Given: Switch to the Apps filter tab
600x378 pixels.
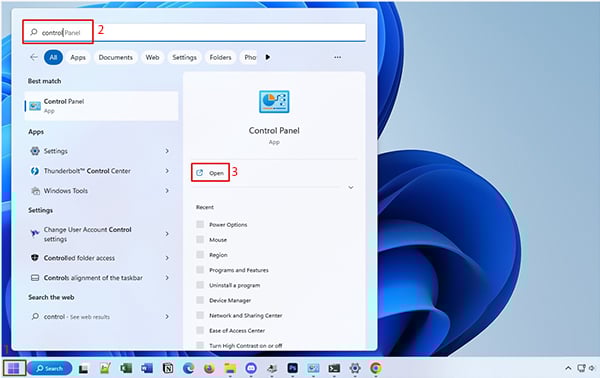Looking at the screenshot, I should (78, 57).
